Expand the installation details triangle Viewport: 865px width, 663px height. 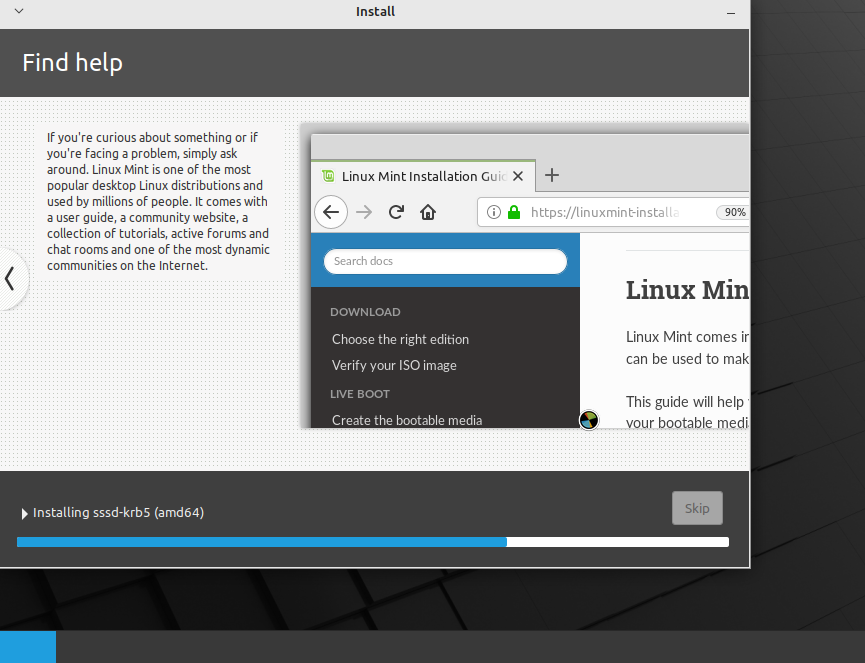(24, 514)
